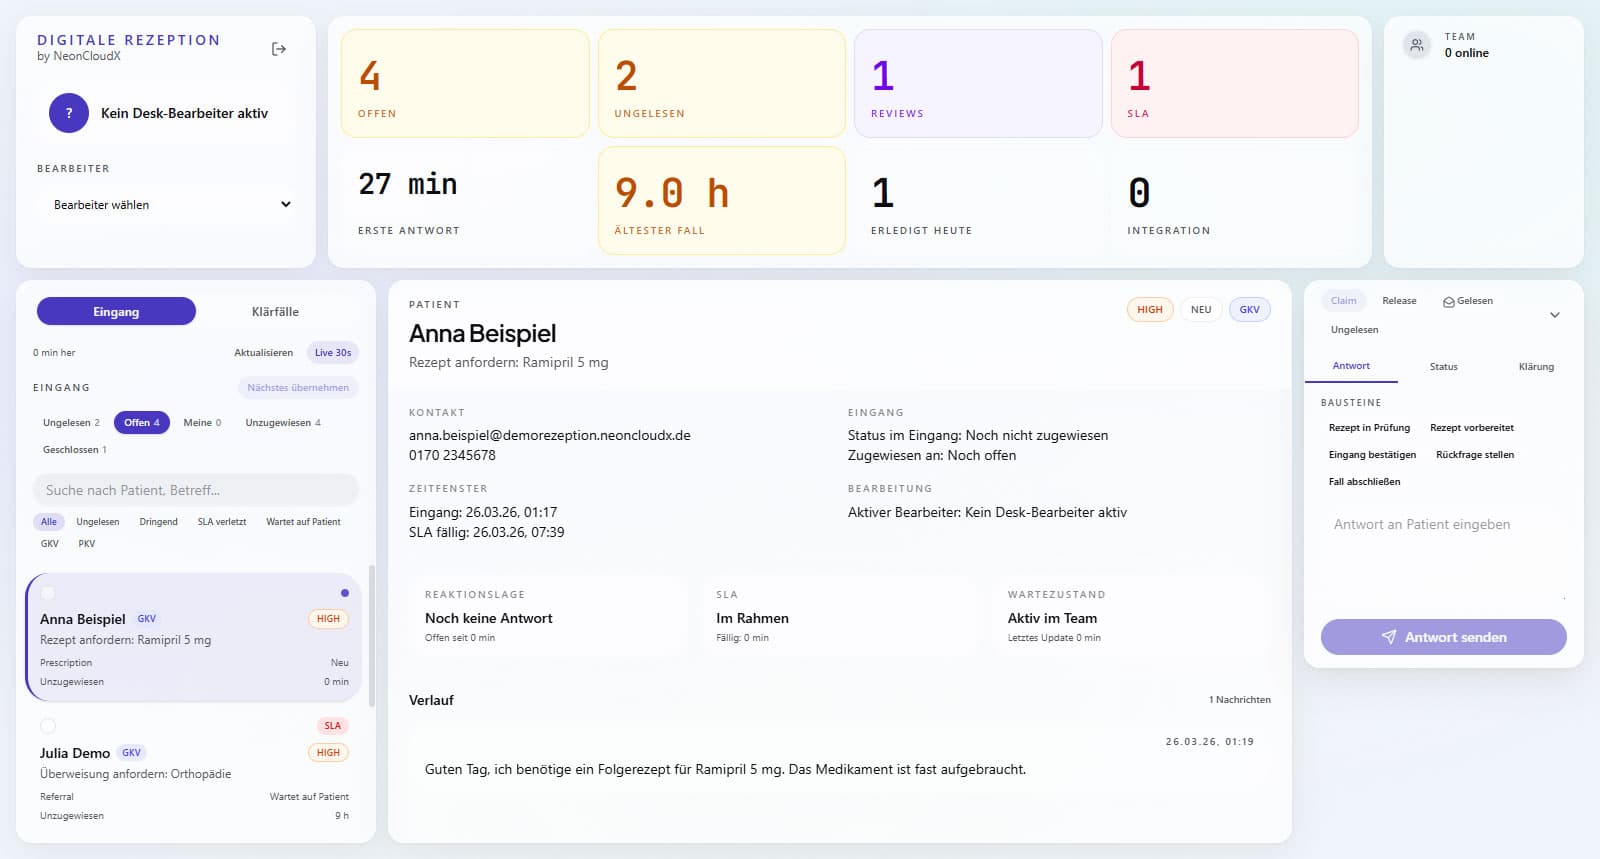
Task: Apply the SLA verletzt filter chip
Action: click(222, 522)
